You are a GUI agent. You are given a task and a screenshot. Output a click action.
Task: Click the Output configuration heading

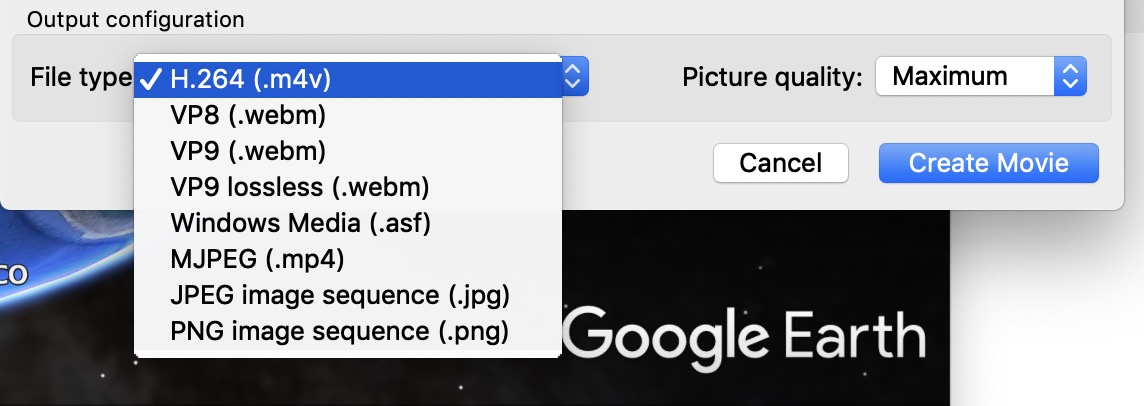click(135, 19)
